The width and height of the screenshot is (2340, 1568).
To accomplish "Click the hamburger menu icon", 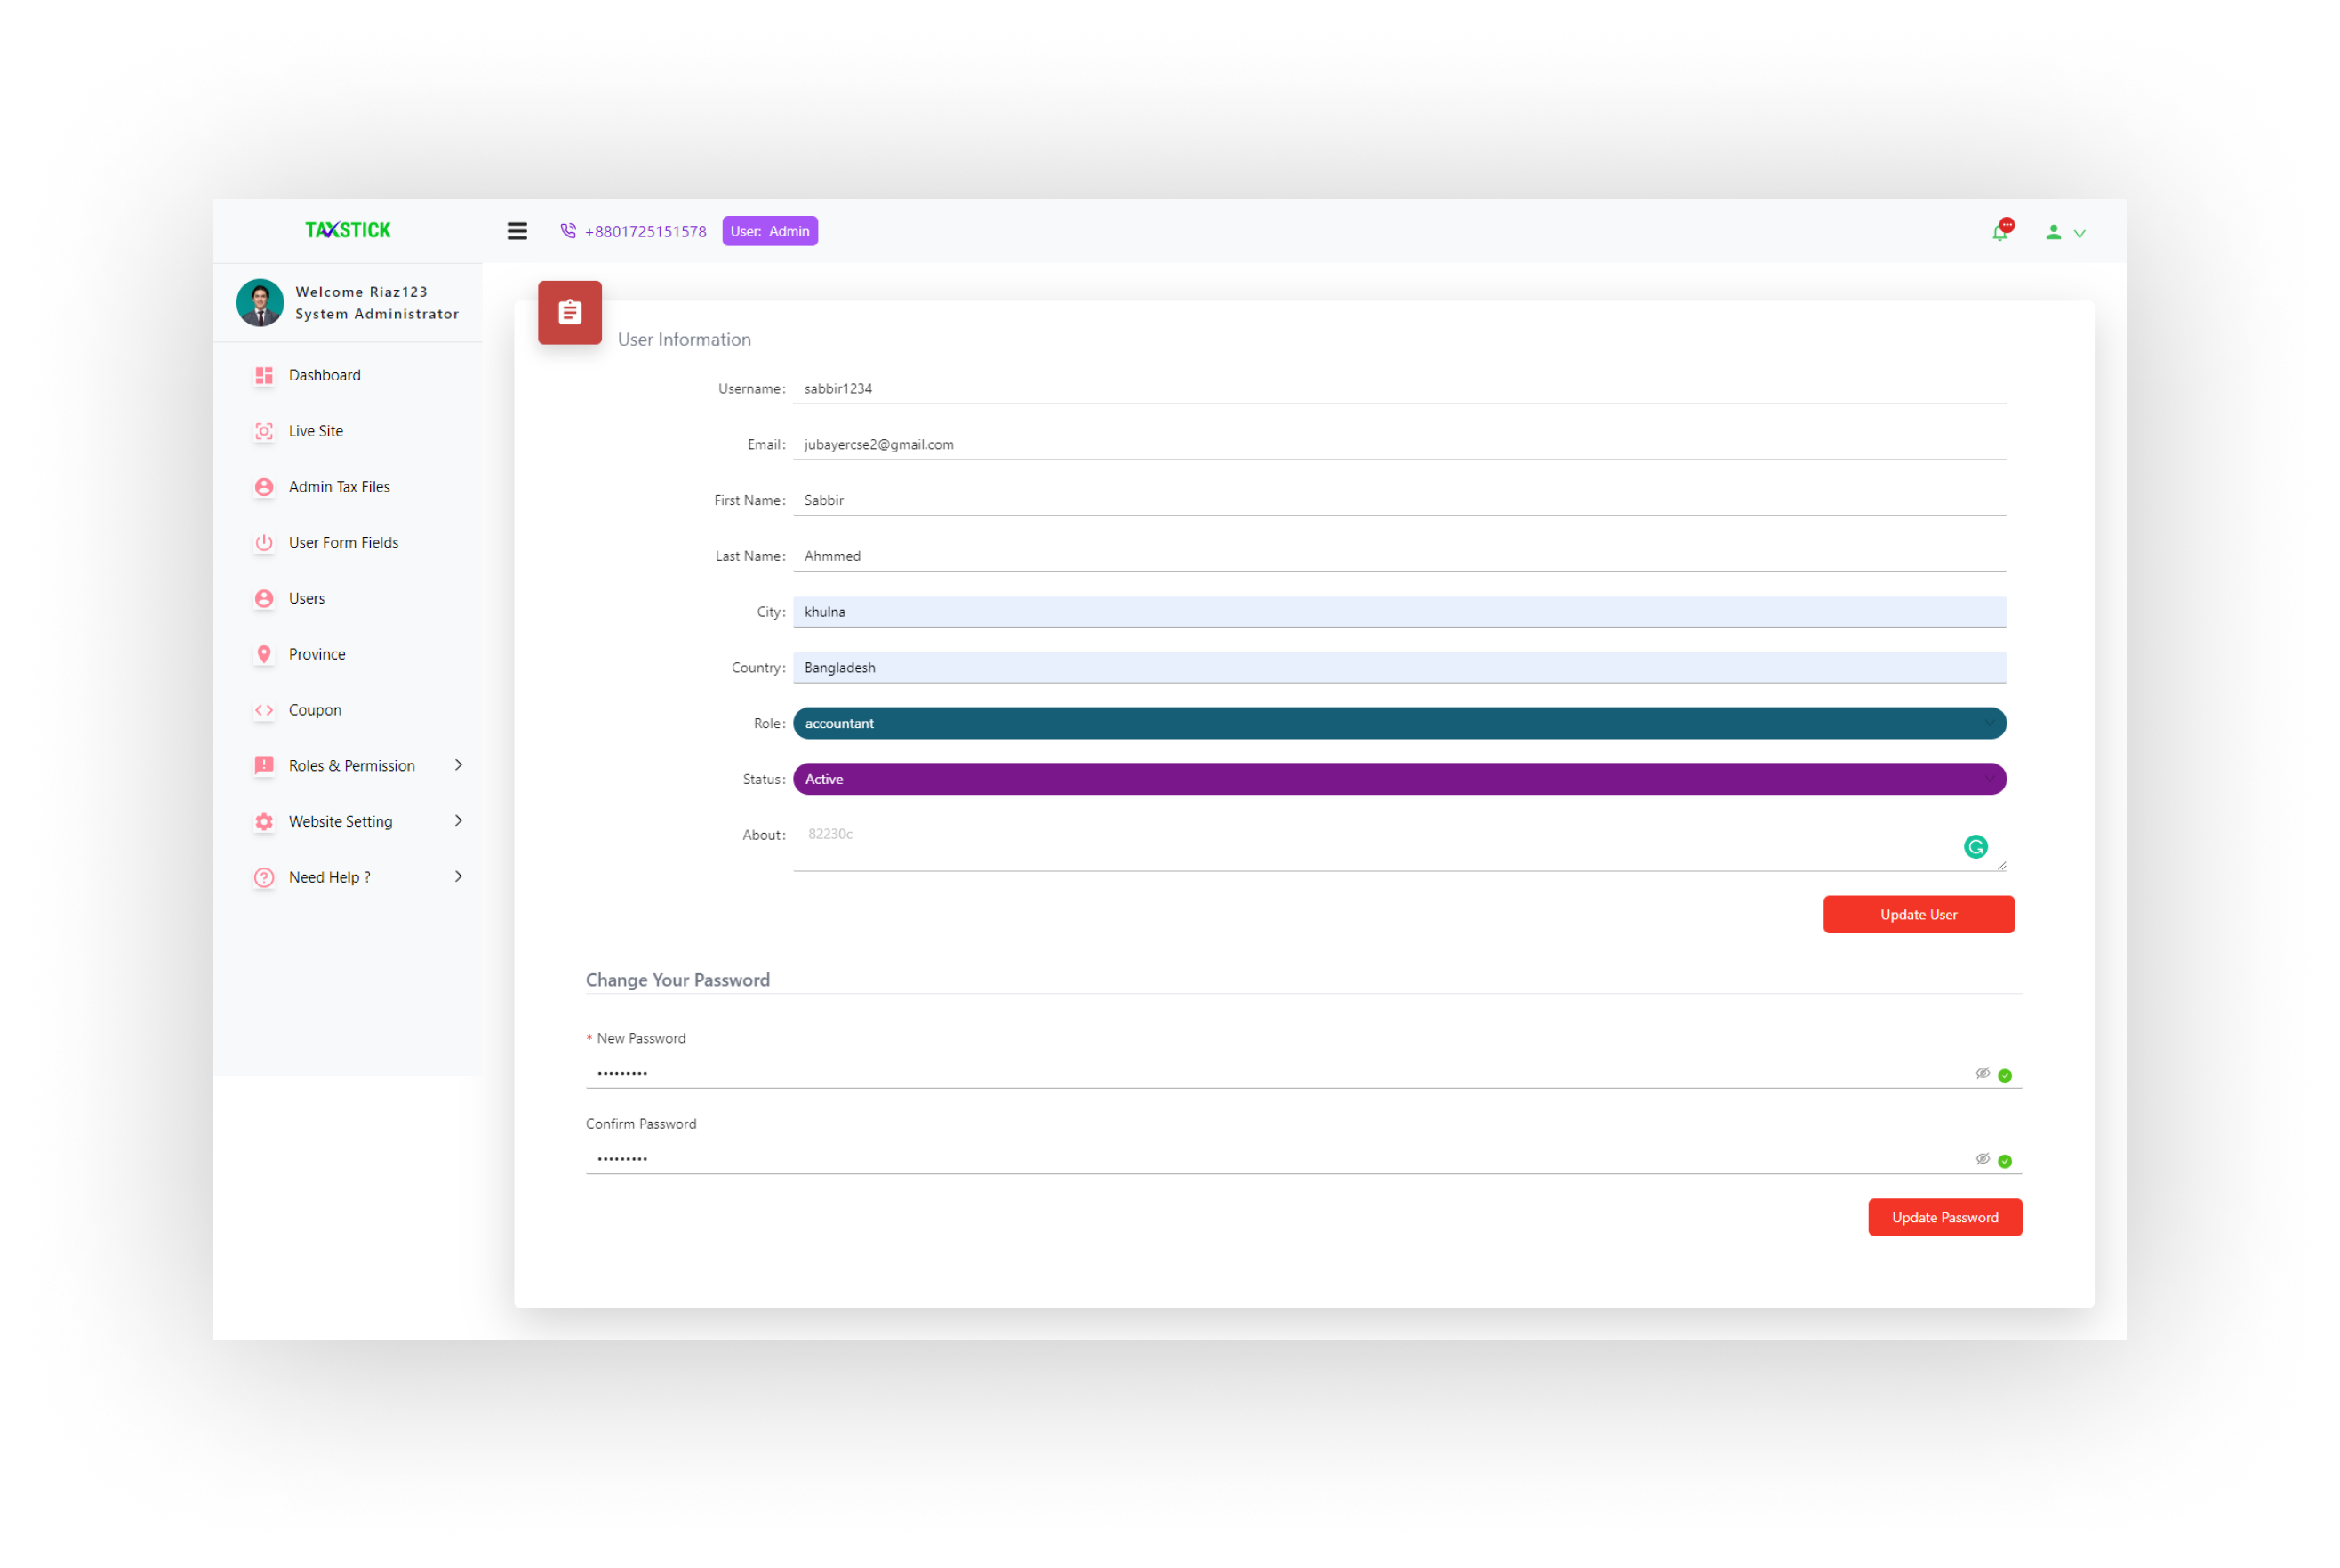I will (x=517, y=231).
